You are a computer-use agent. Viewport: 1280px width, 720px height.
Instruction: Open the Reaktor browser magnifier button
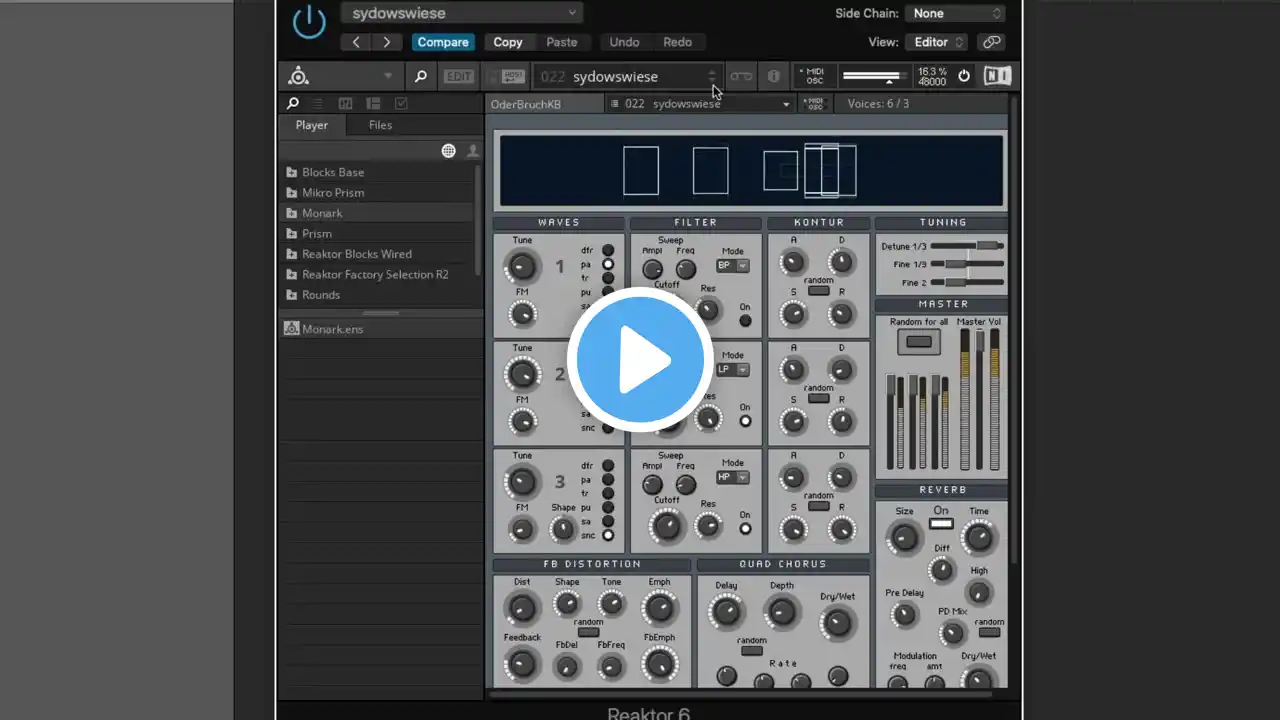(x=421, y=76)
